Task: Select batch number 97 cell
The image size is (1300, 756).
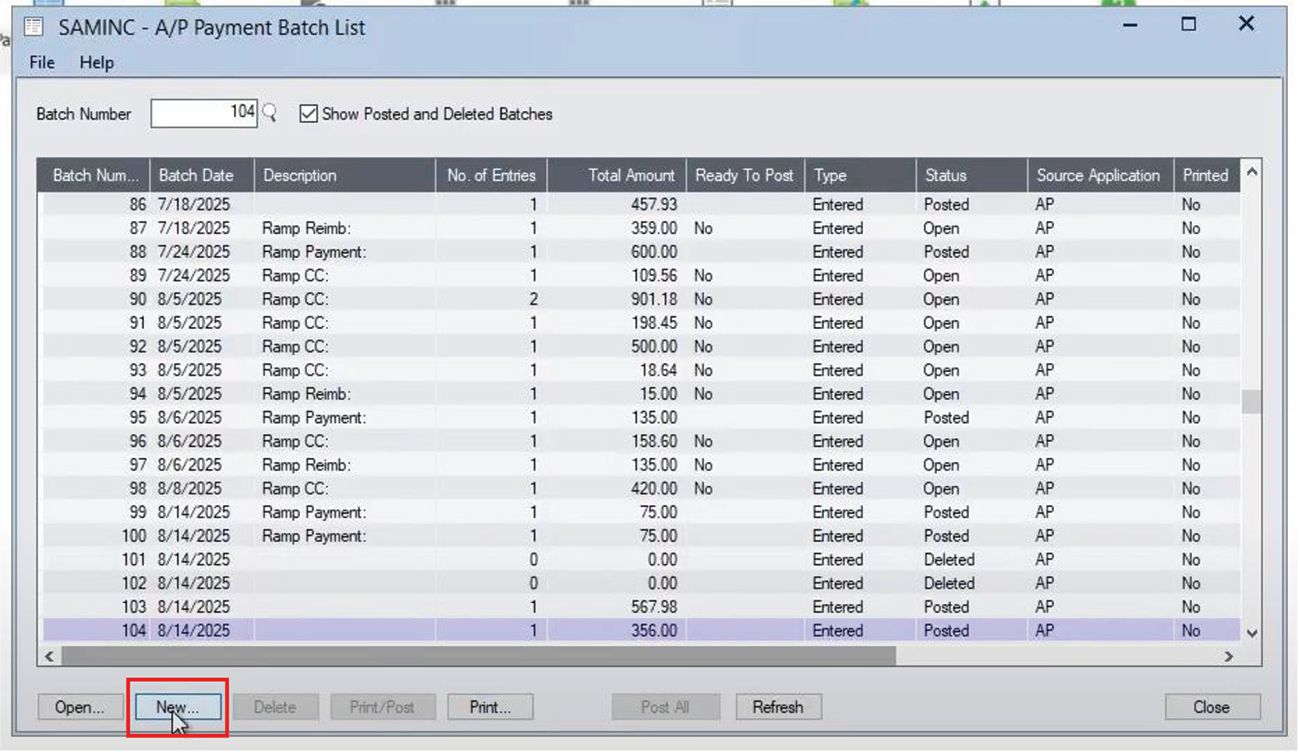Action: pyautogui.click(x=96, y=465)
